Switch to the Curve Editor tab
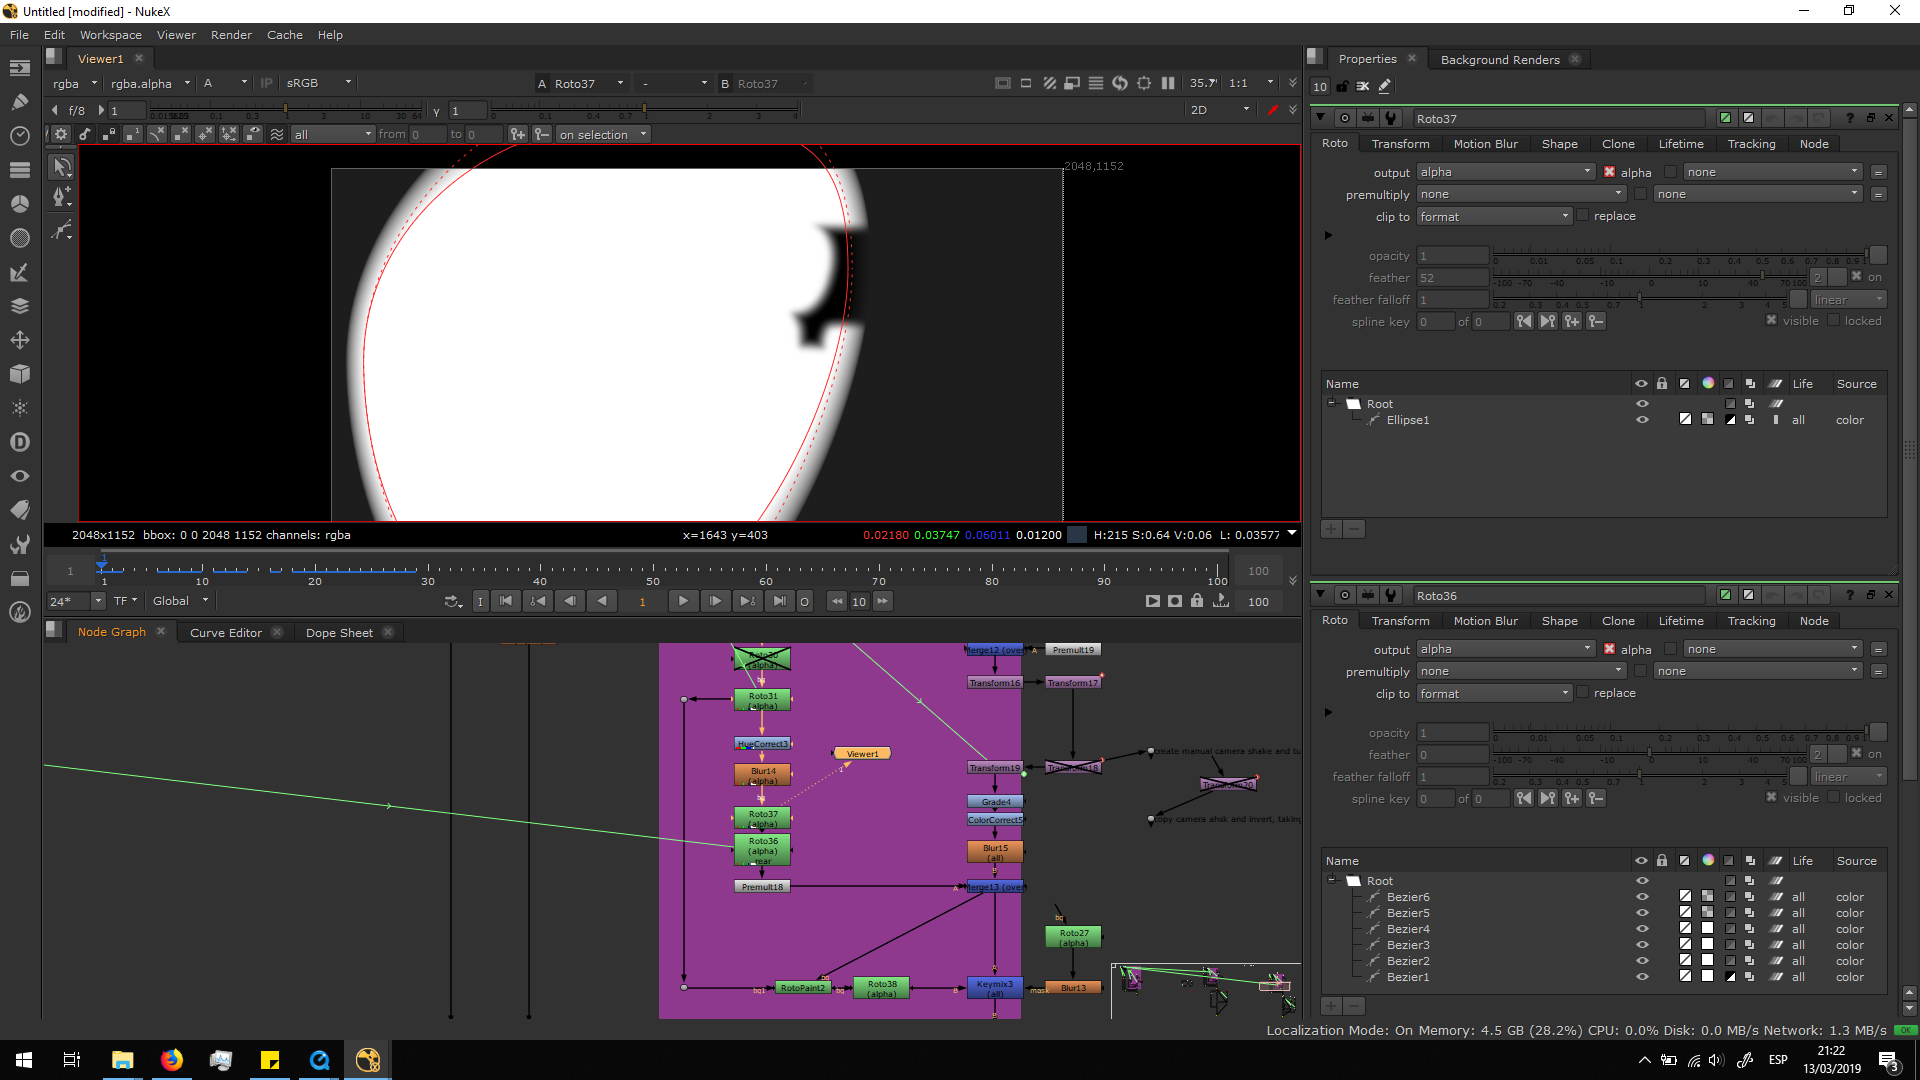This screenshot has height=1080, width=1920. pos(226,633)
